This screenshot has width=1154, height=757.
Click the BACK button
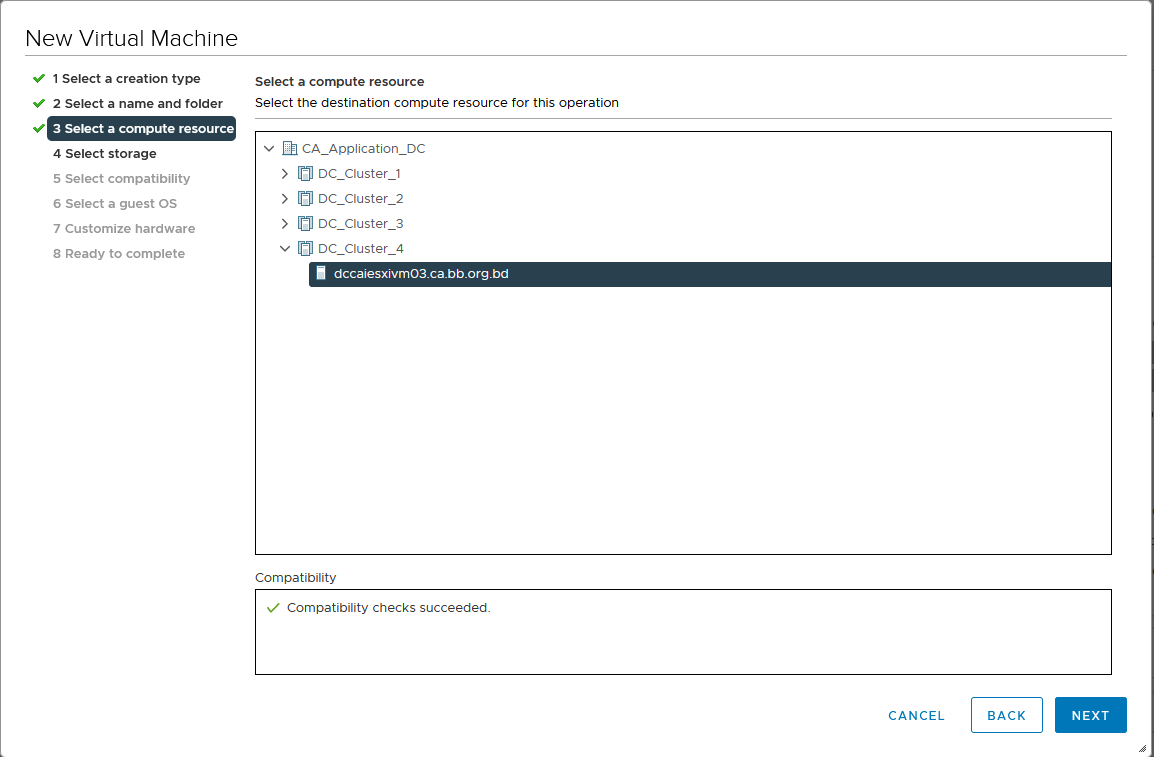point(1007,715)
